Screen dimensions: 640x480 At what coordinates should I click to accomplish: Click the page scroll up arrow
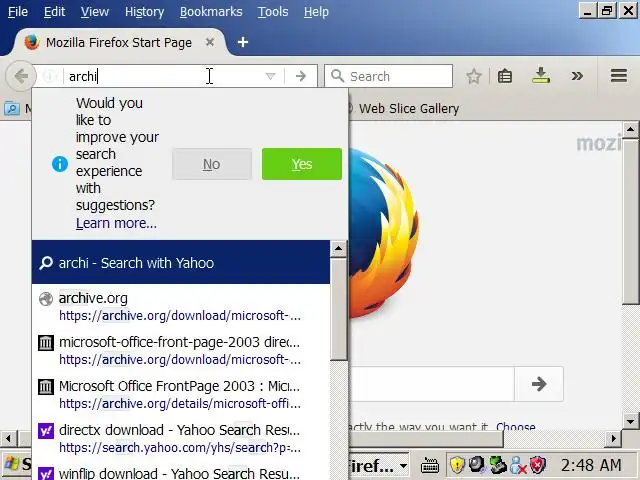click(631, 130)
